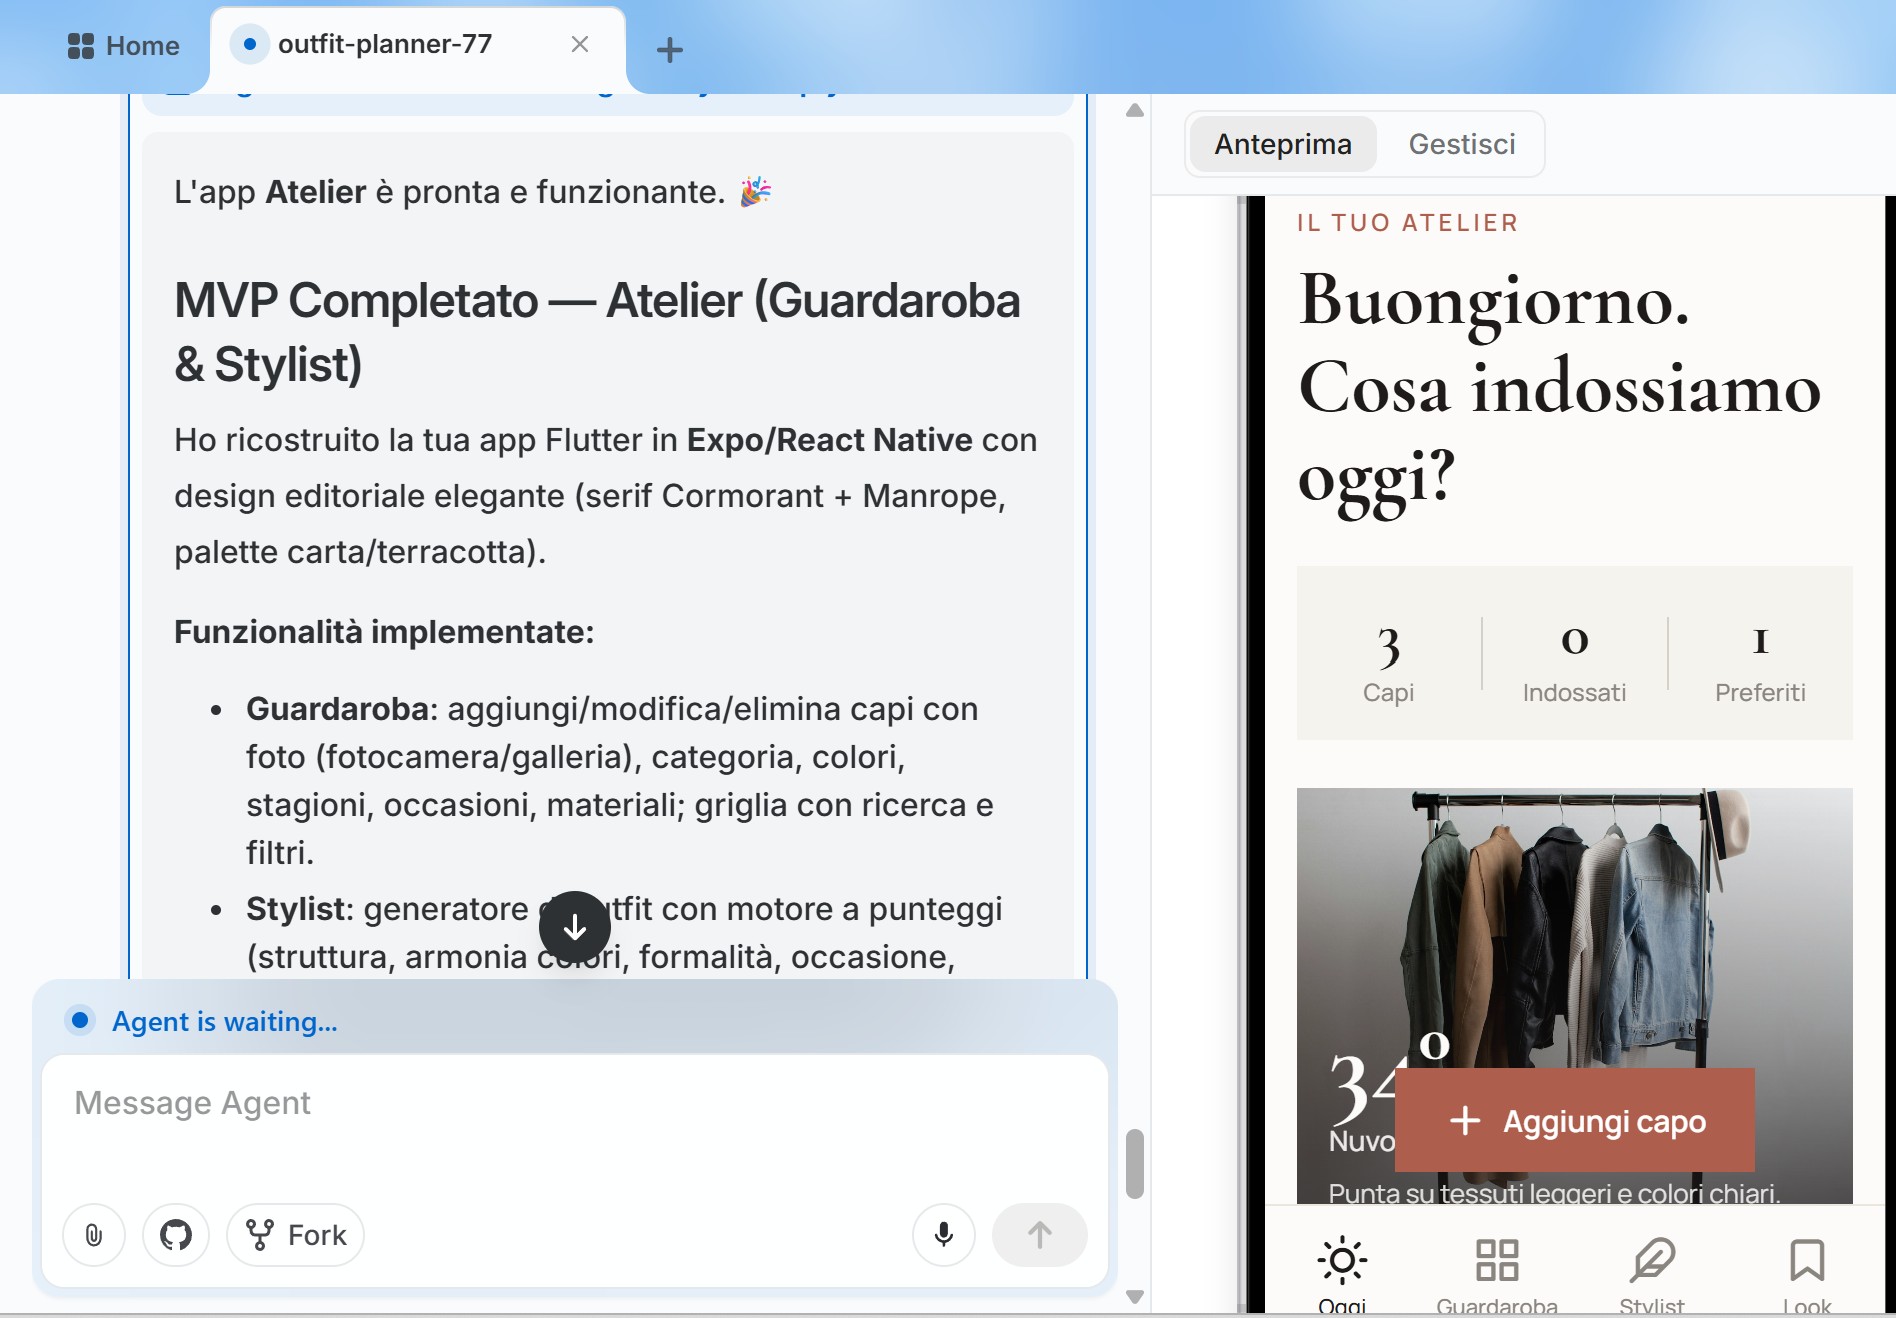This screenshot has height=1318, width=1896.
Task: Click the GitHub icon button
Action: tap(176, 1235)
